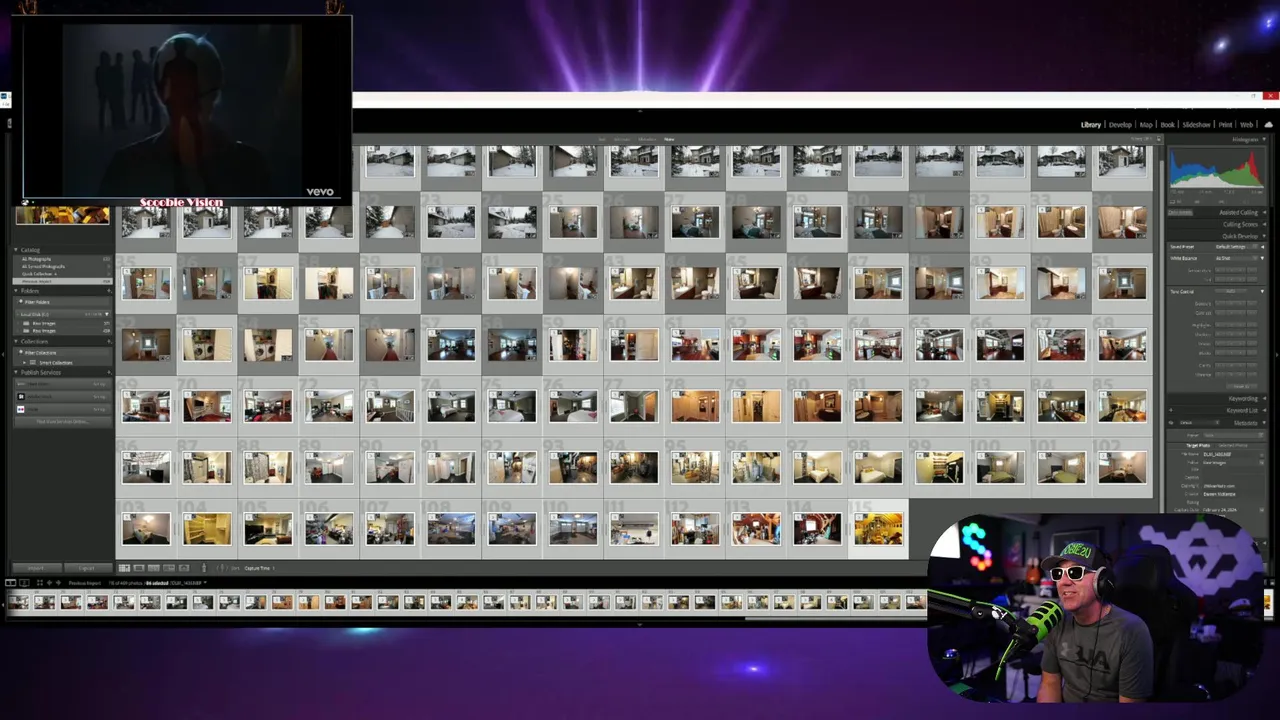Select Previous Import in Catalog
The width and height of the screenshot is (1280, 720).
tap(62, 281)
